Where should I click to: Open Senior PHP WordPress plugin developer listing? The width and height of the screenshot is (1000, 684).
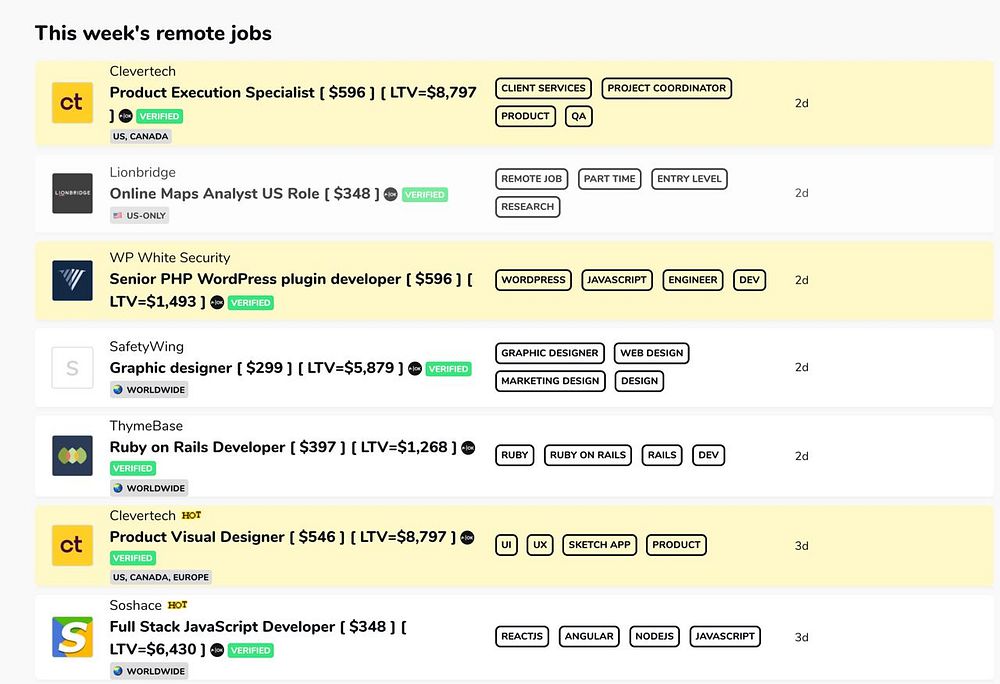(291, 290)
